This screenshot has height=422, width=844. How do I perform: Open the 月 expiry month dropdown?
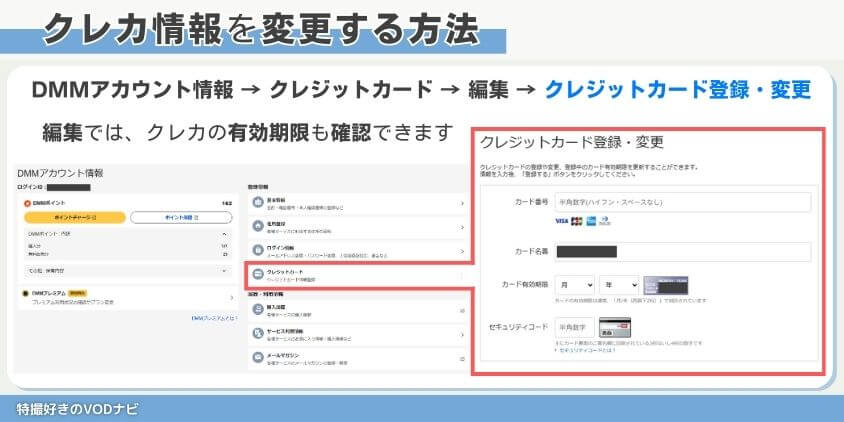click(x=575, y=285)
